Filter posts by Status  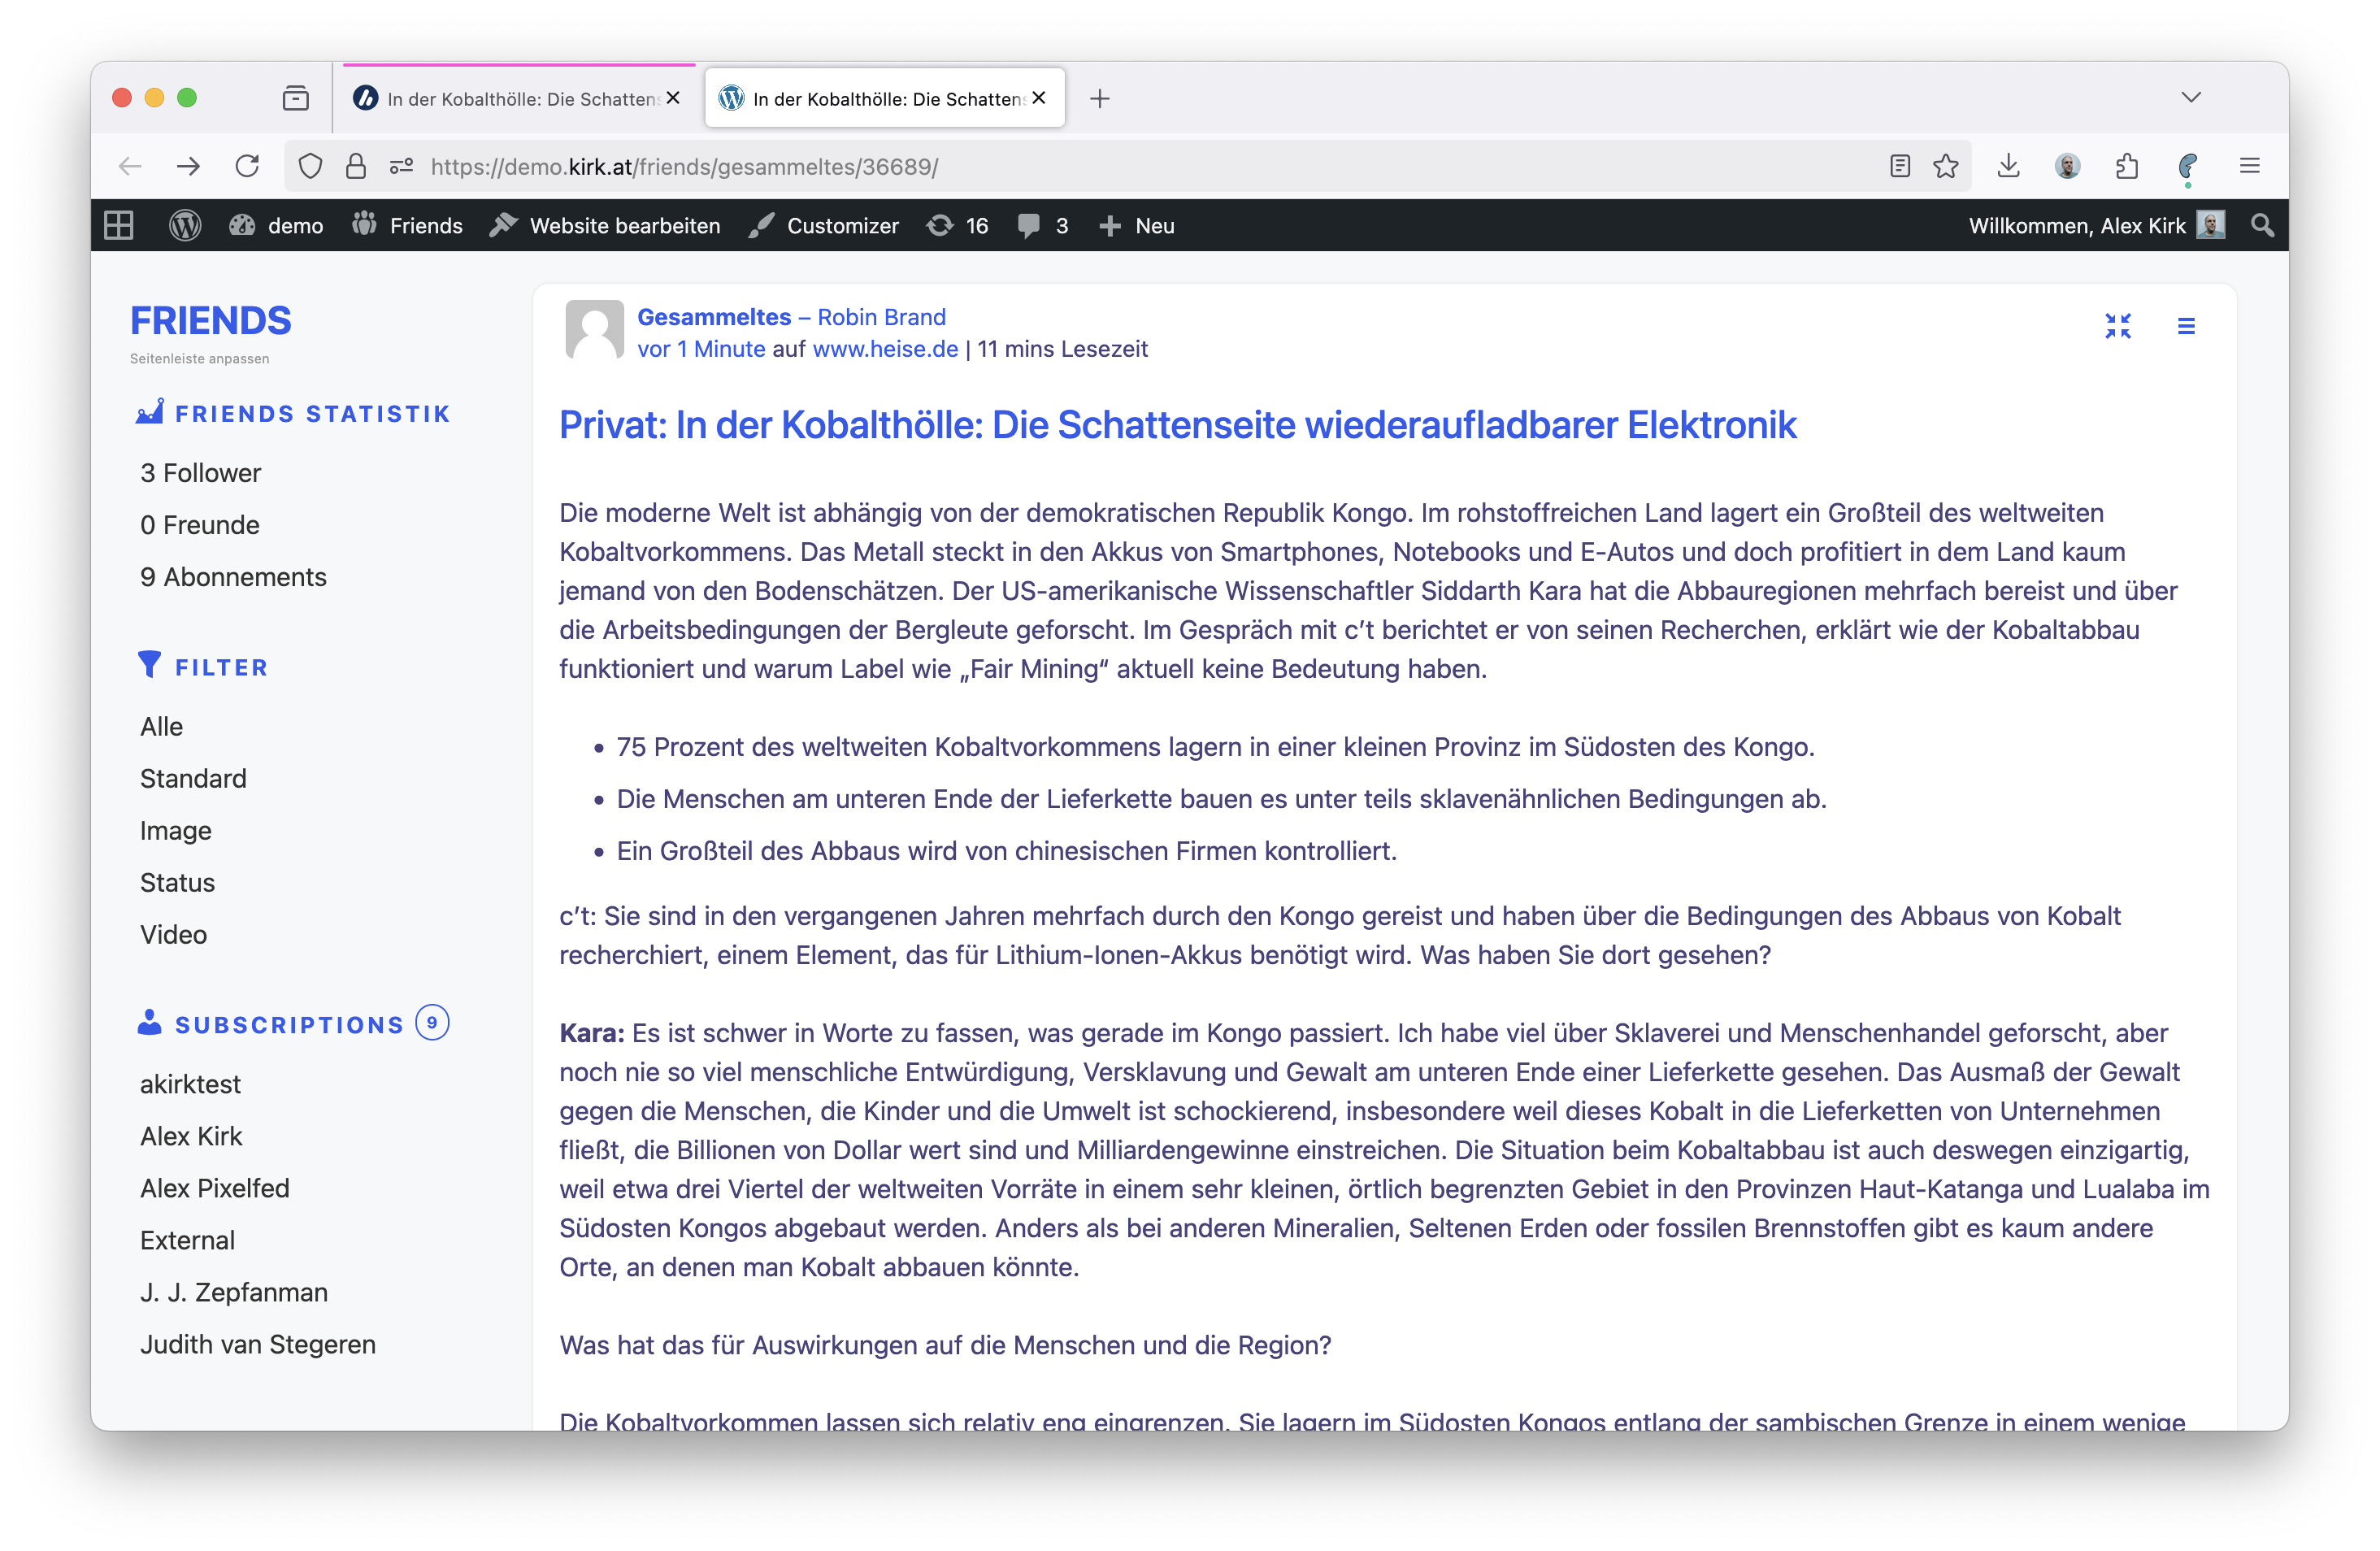pos(177,882)
